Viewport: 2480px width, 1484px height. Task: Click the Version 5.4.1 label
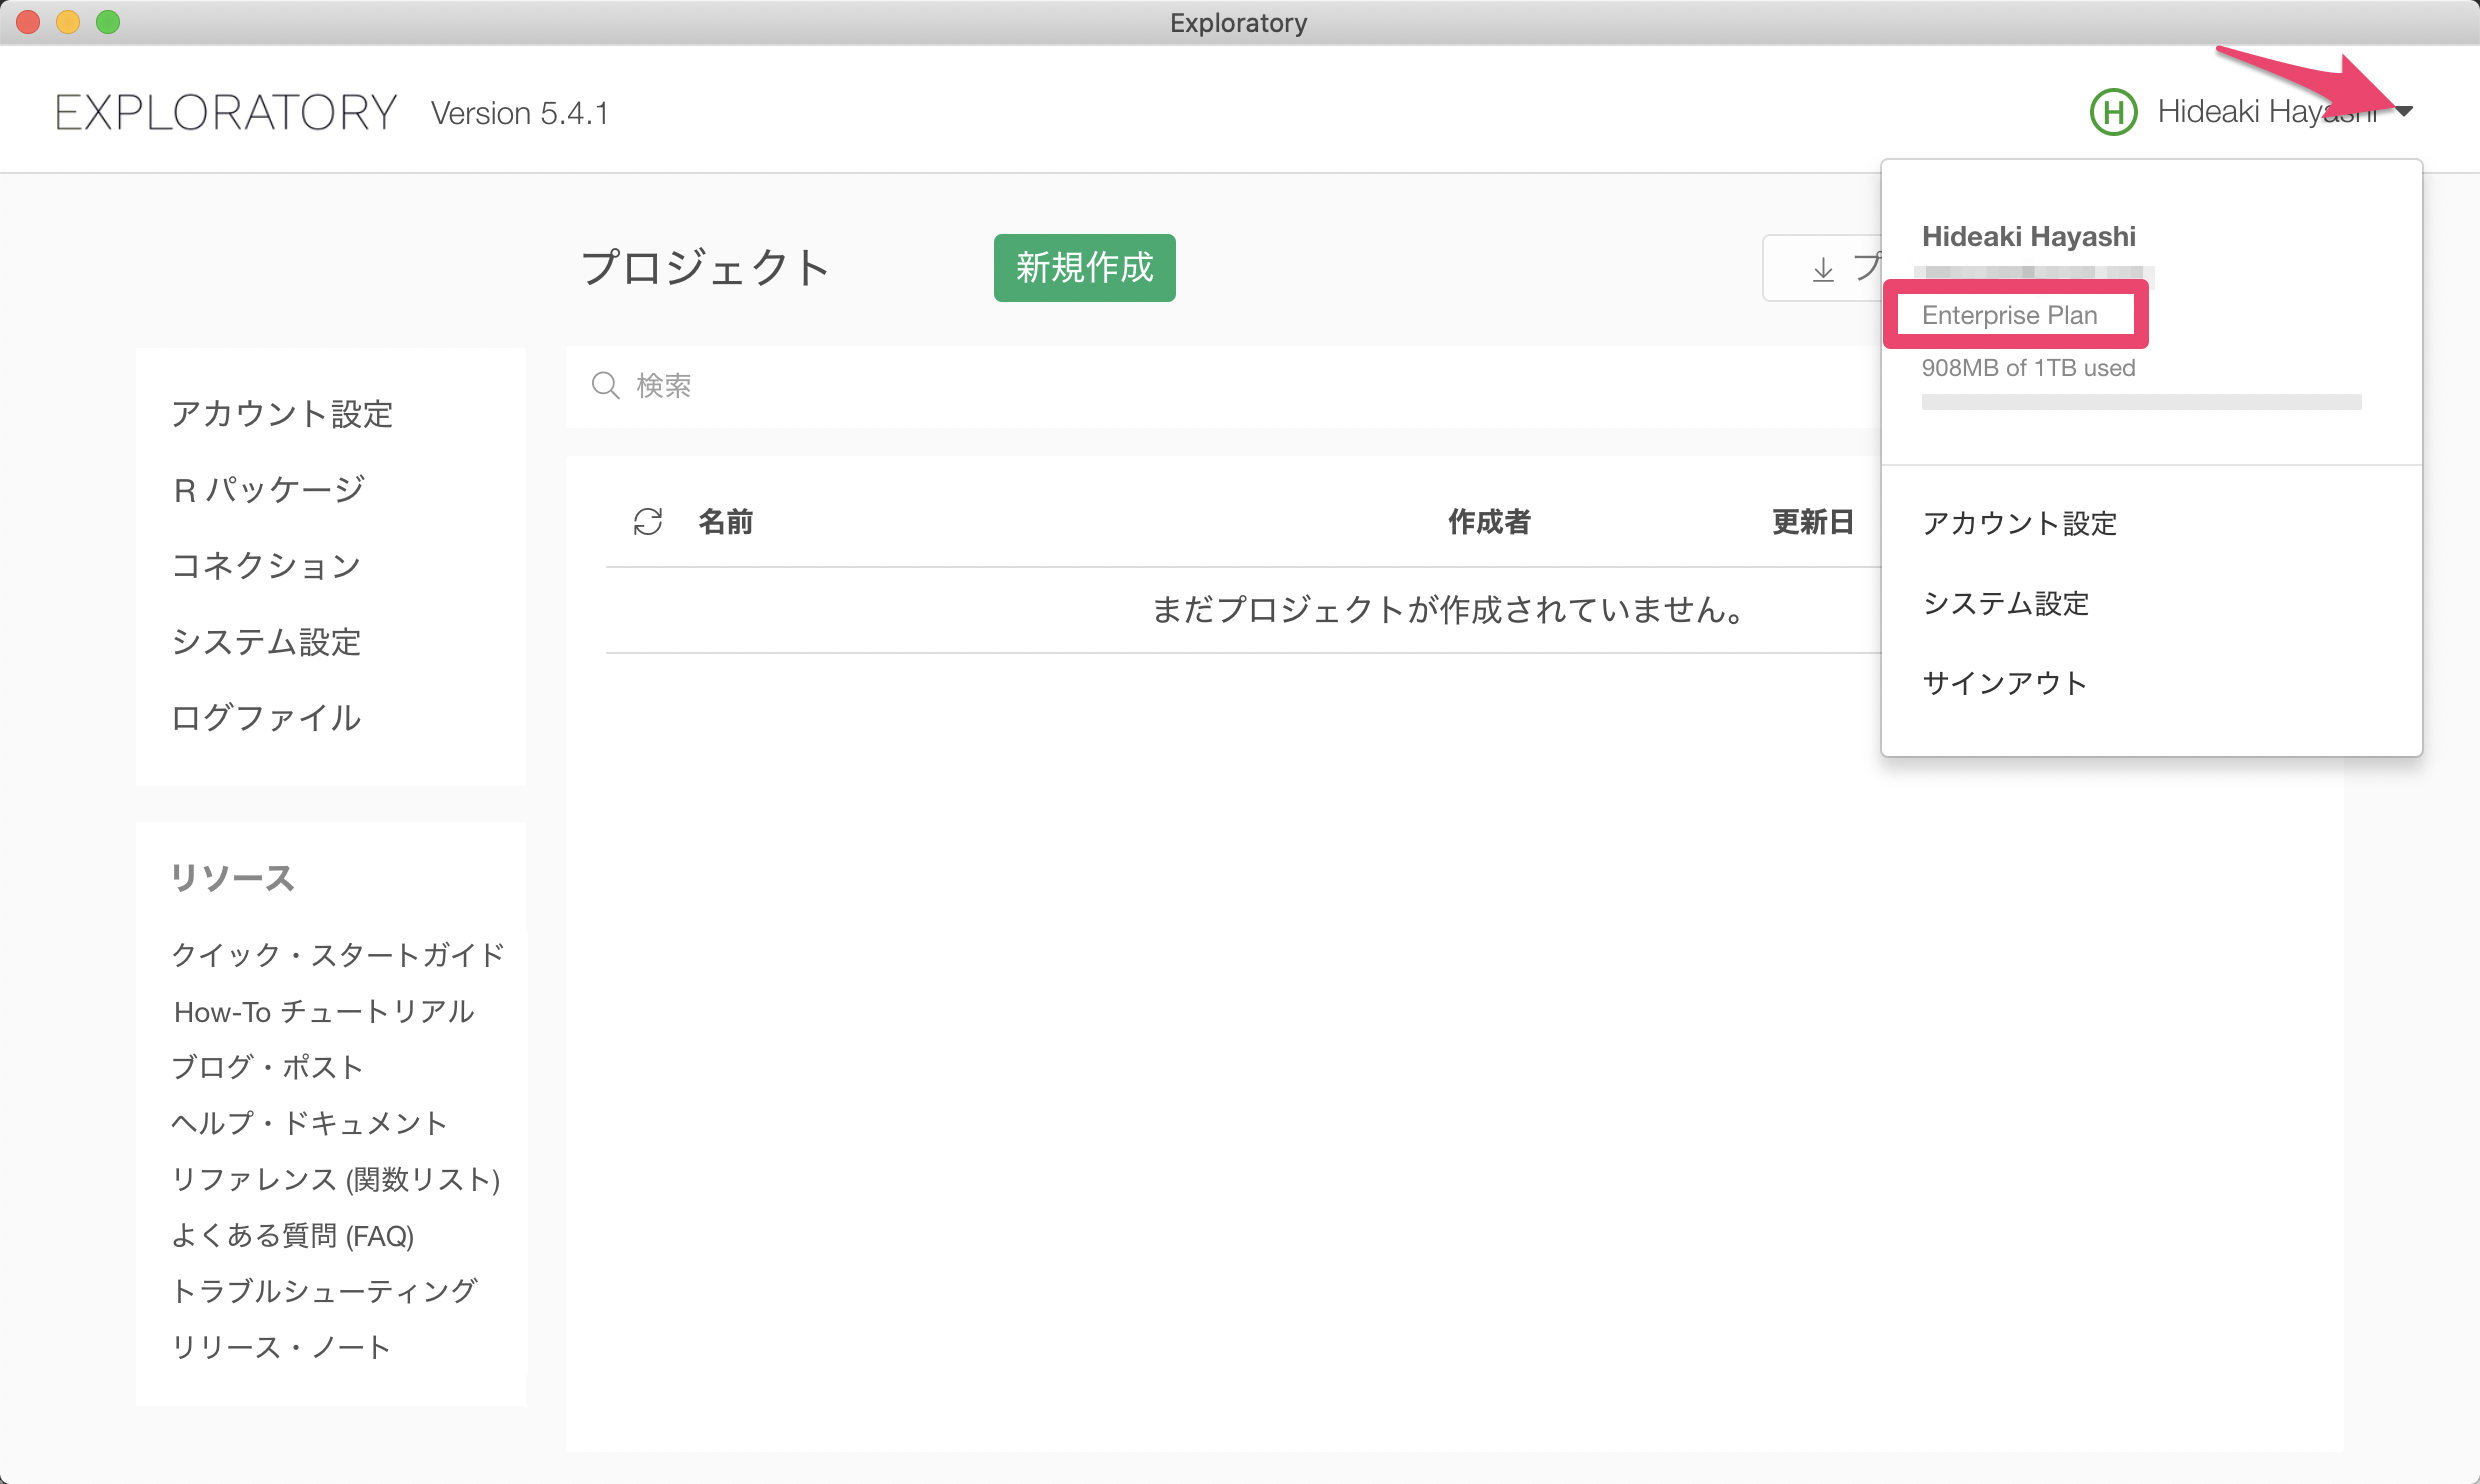click(x=519, y=113)
